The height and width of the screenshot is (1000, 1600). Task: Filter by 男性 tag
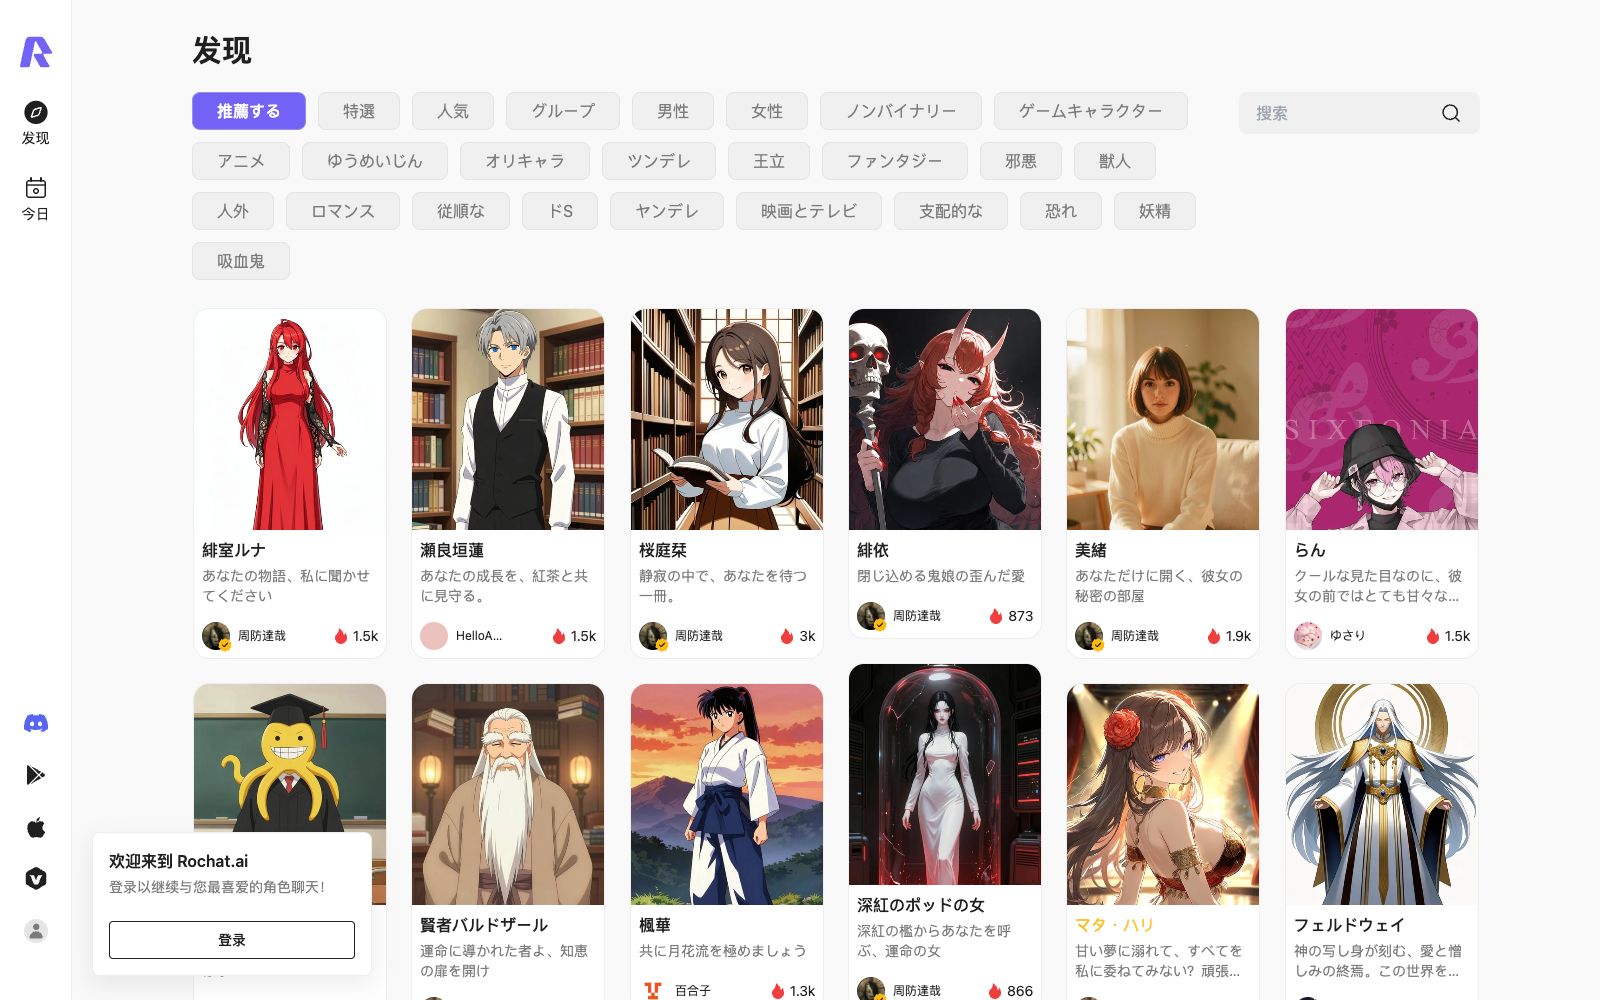[673, 111]
